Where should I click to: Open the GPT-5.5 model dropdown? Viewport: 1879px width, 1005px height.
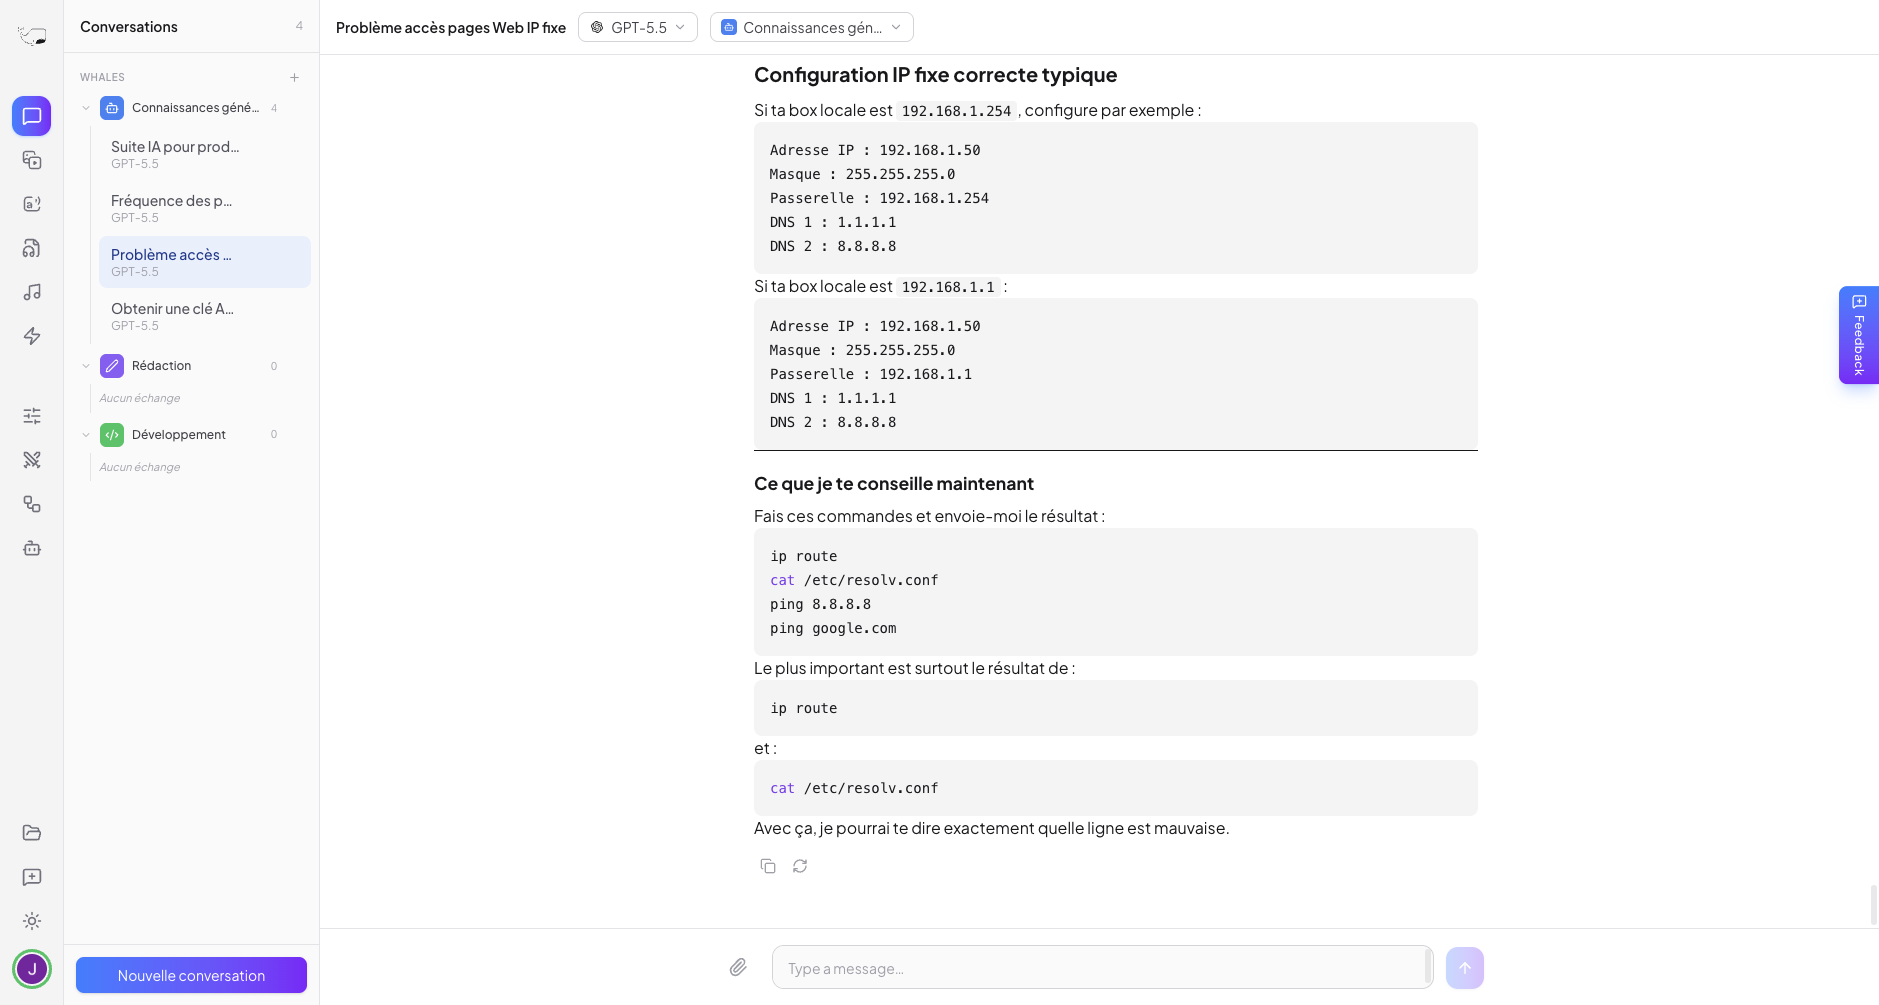coord(638,27)
